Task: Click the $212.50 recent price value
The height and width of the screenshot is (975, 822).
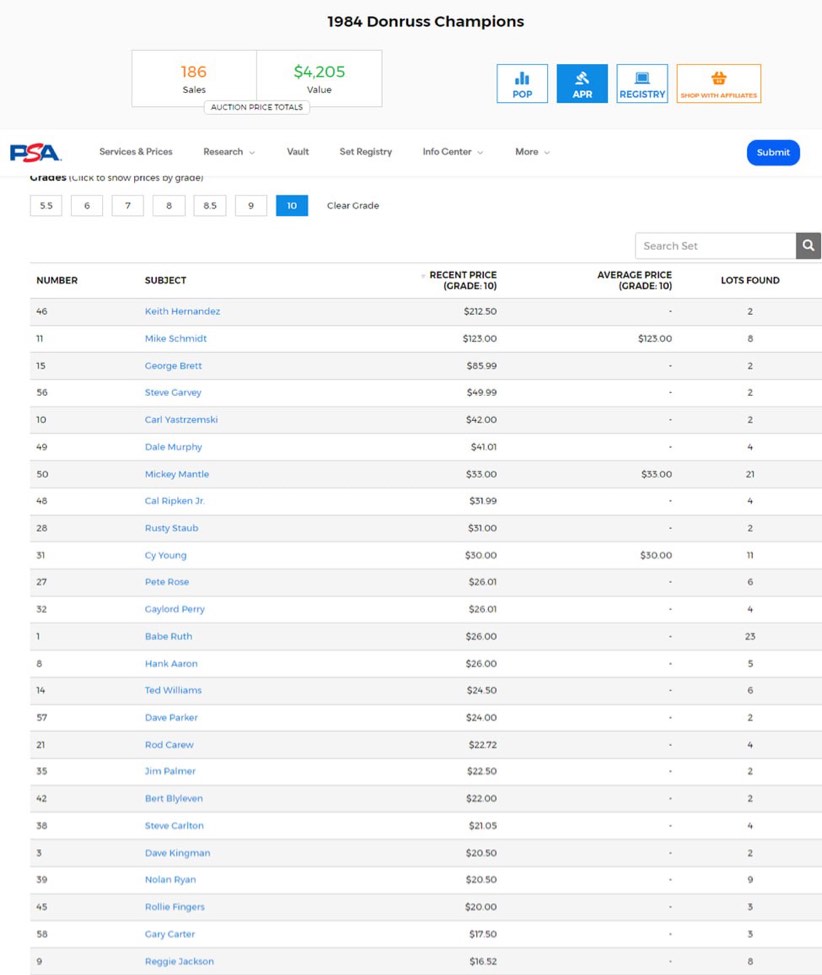Action: pyautogui.click(x=480, y=312)
